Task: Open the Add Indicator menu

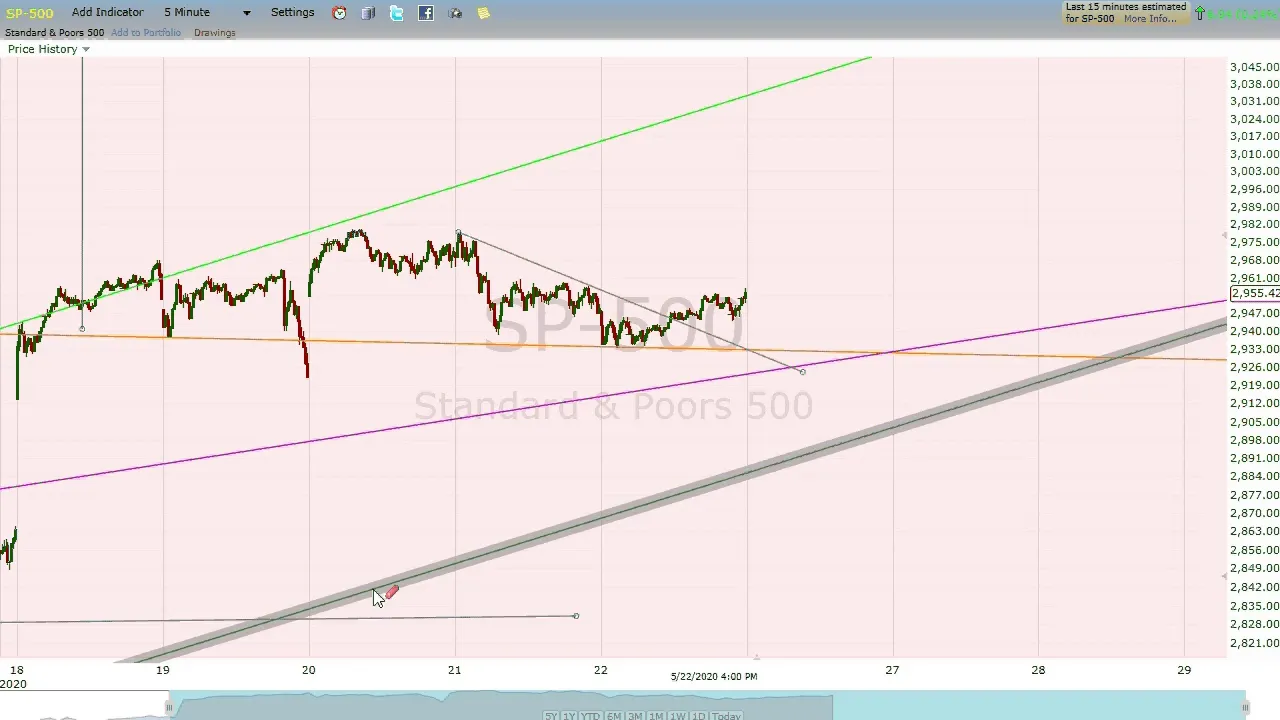Action: click(107, 12)
